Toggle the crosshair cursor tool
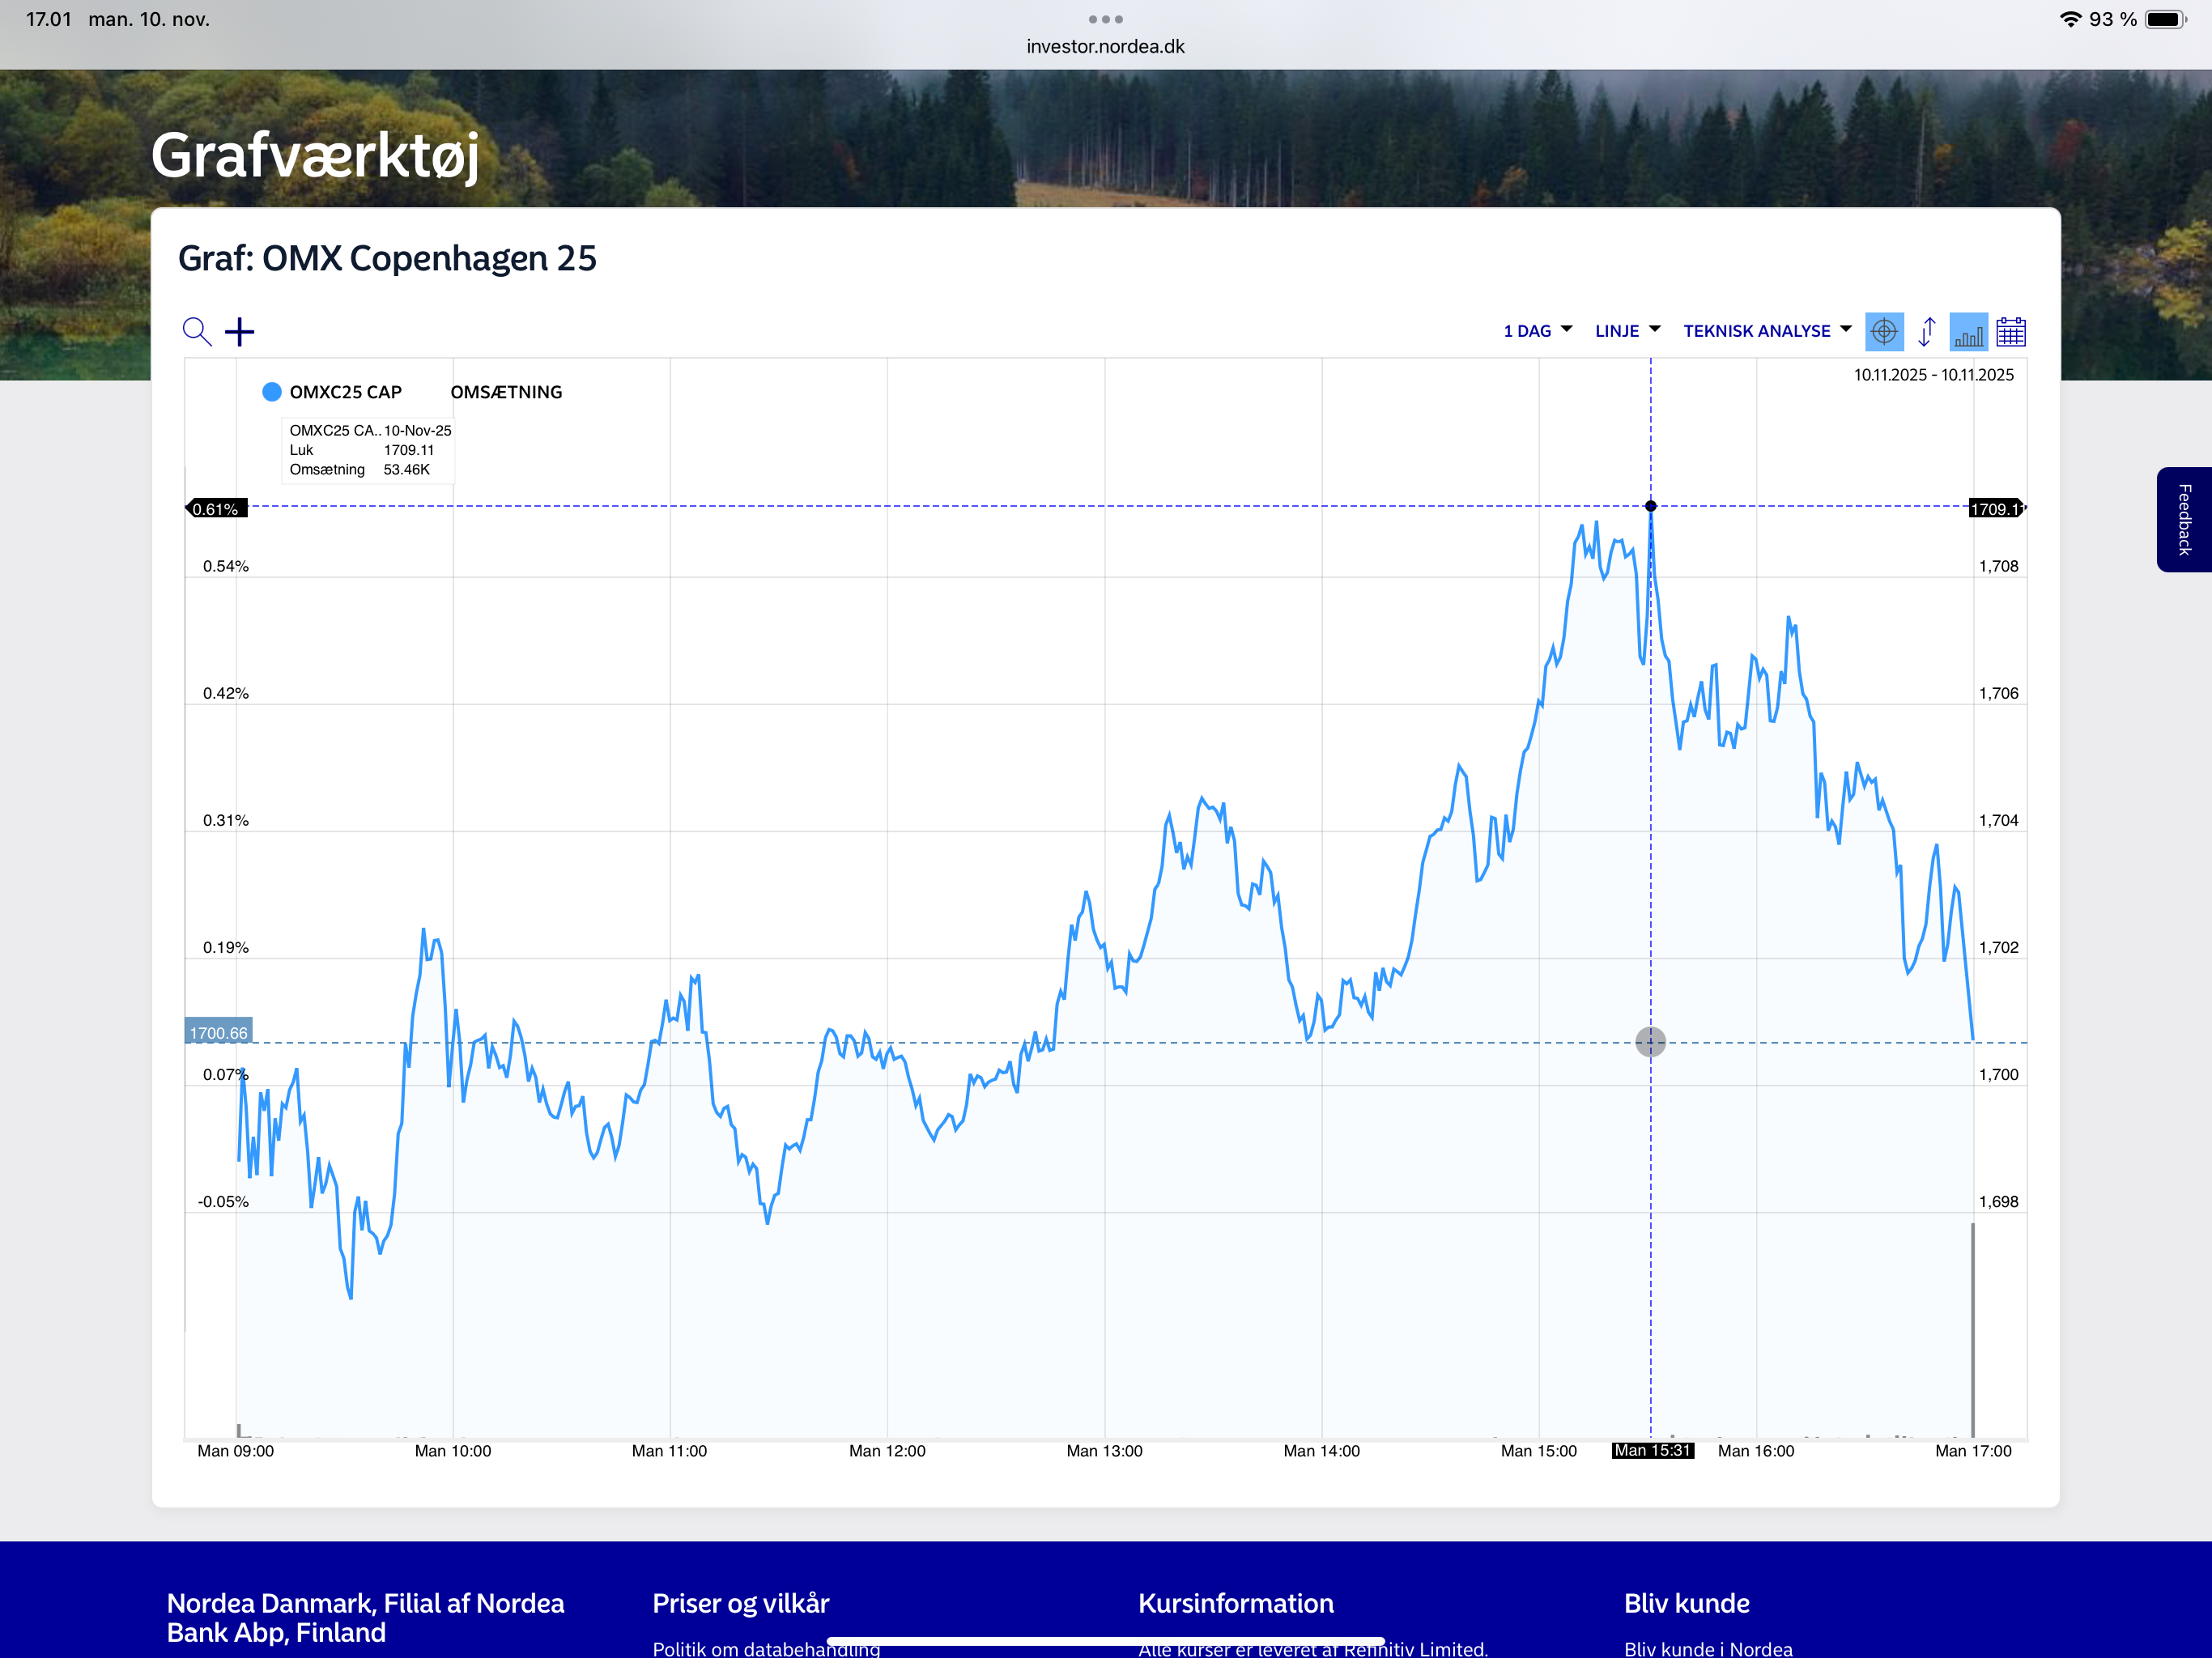The width and height of the screenshot is (2212, 1658). click(x=1884, y=331)
